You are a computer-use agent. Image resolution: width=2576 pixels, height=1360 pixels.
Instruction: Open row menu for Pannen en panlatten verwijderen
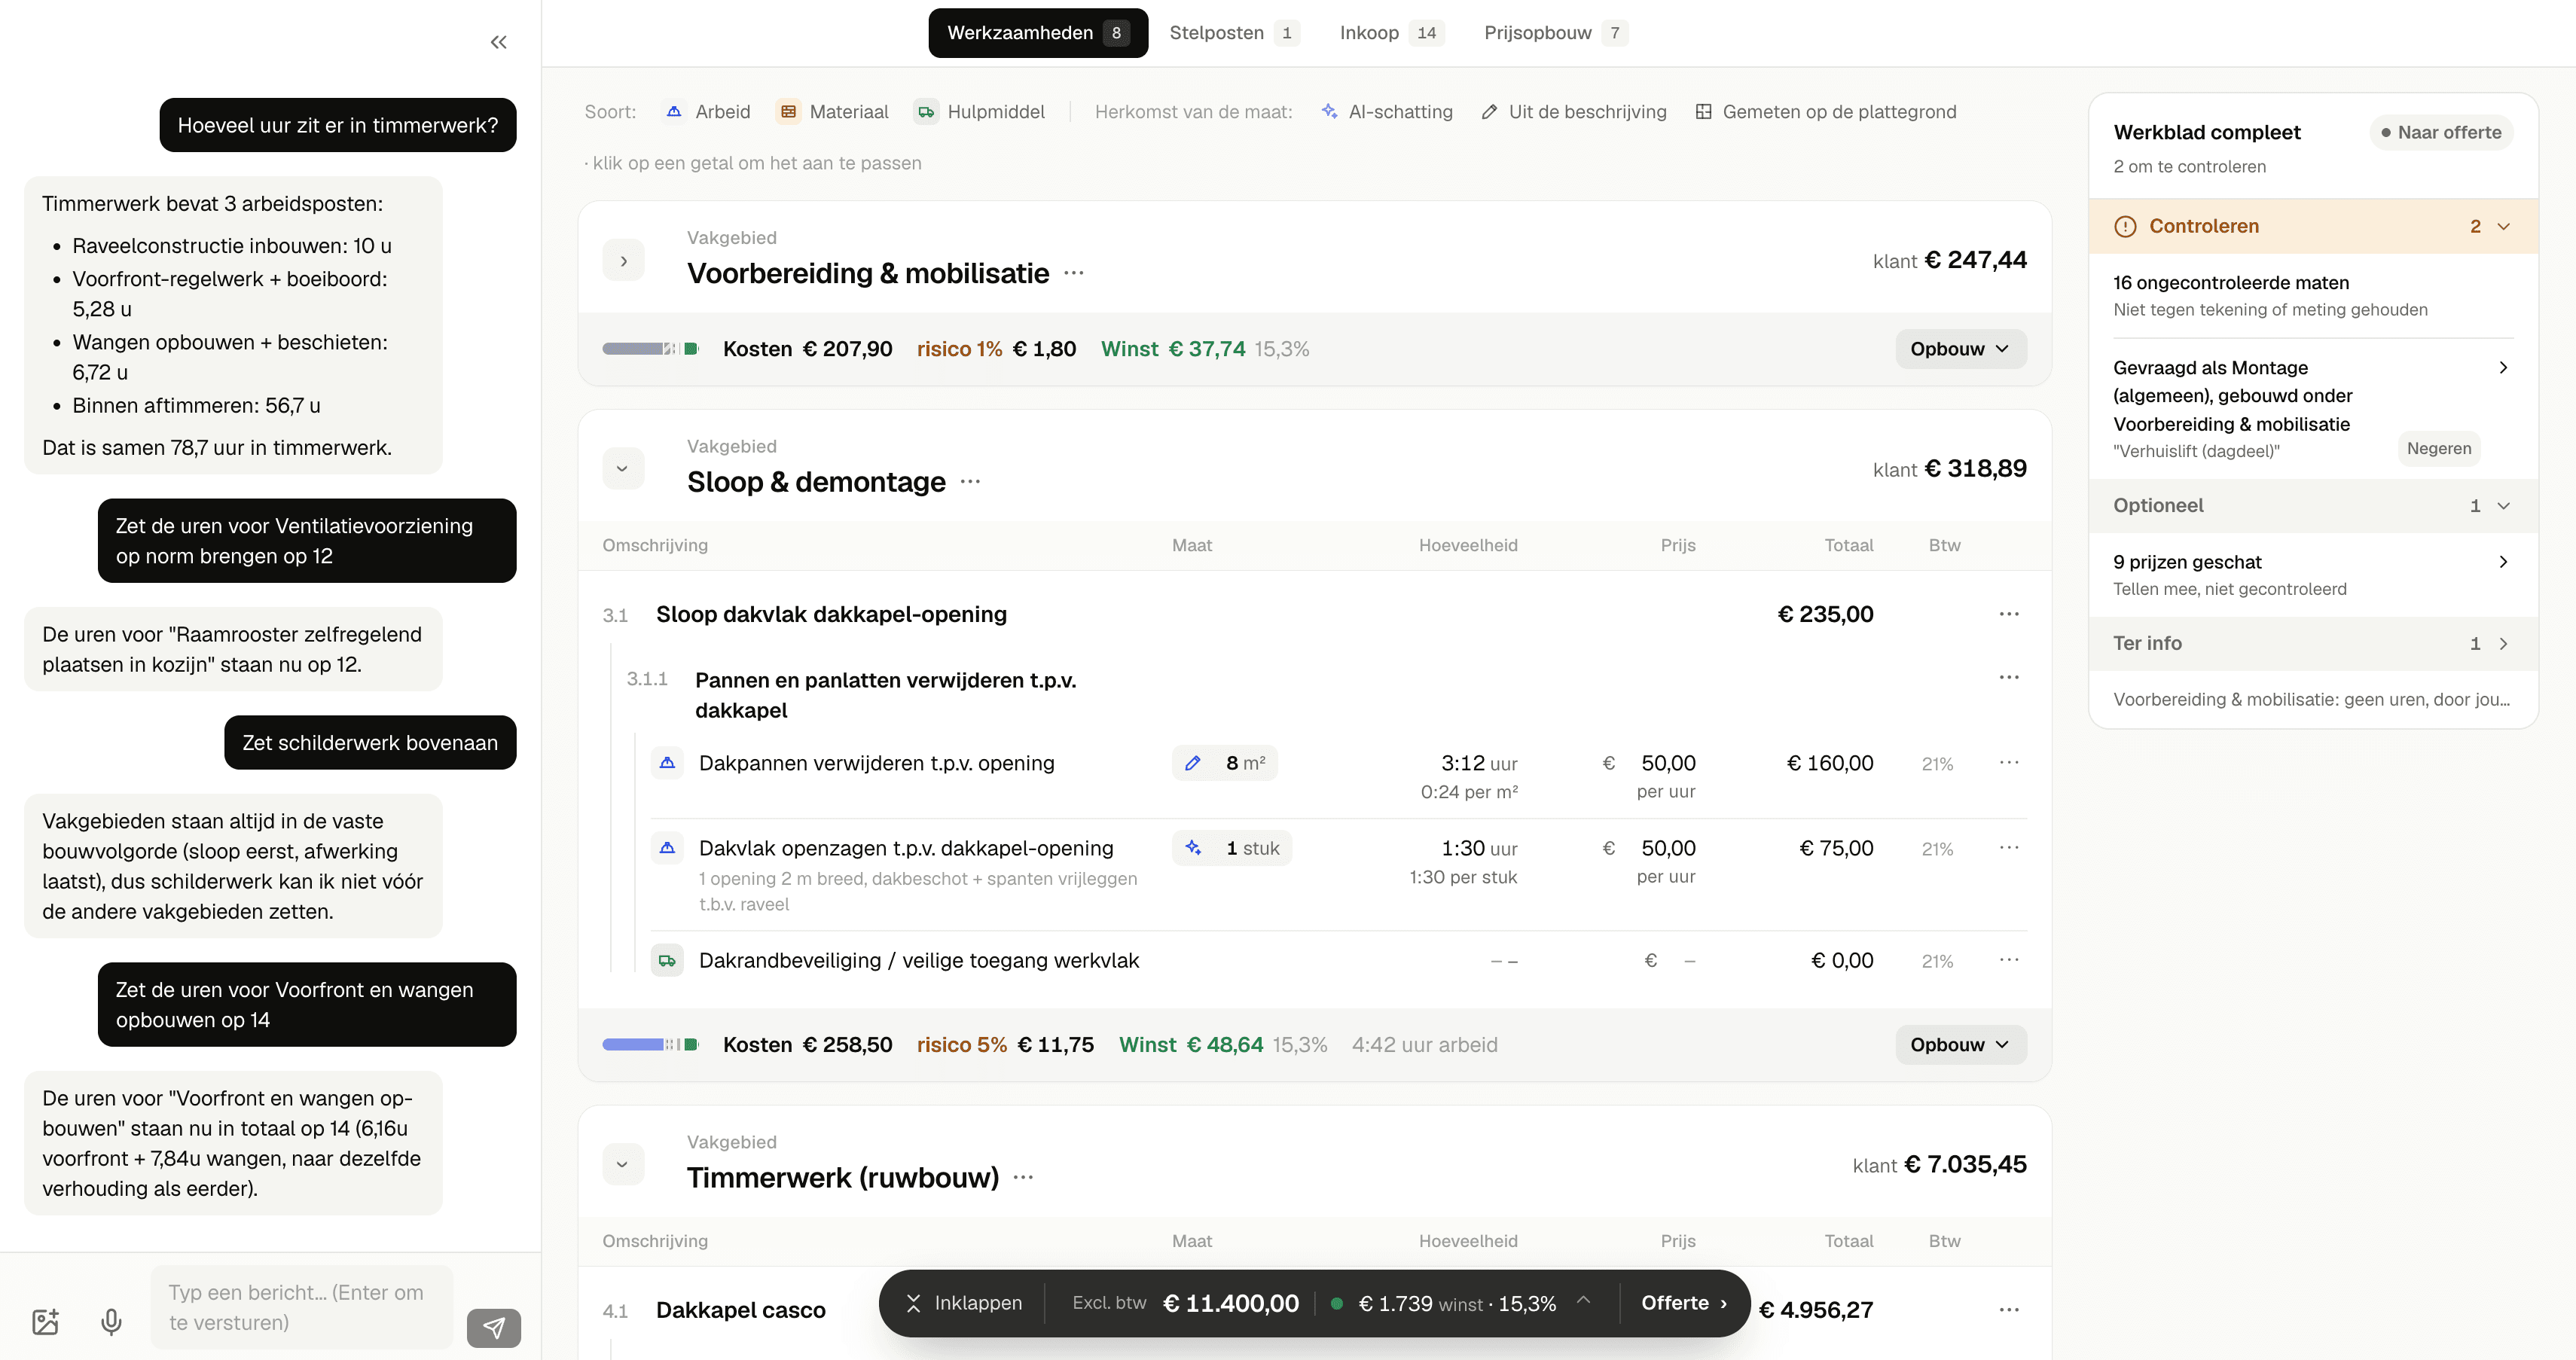pos(2009,678)
